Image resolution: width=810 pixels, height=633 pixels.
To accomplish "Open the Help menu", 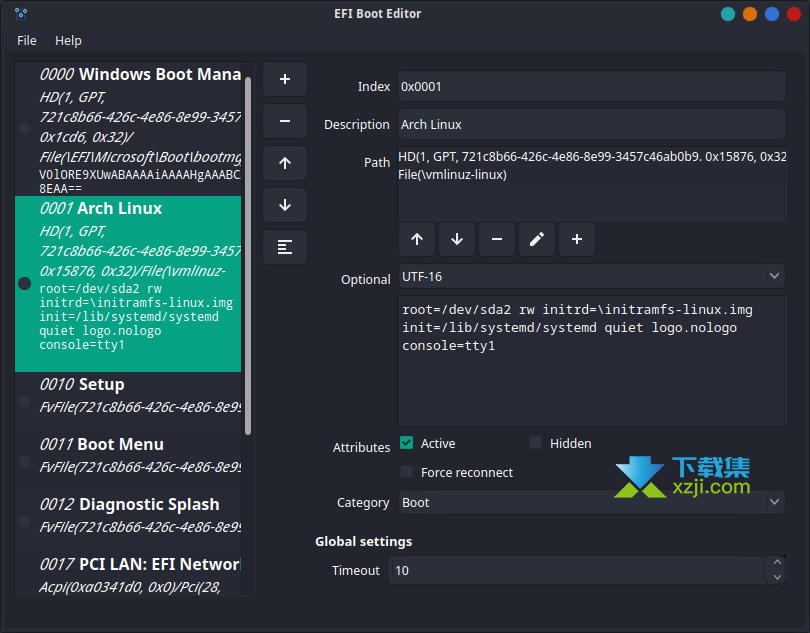I will click(x=68, y=41).
